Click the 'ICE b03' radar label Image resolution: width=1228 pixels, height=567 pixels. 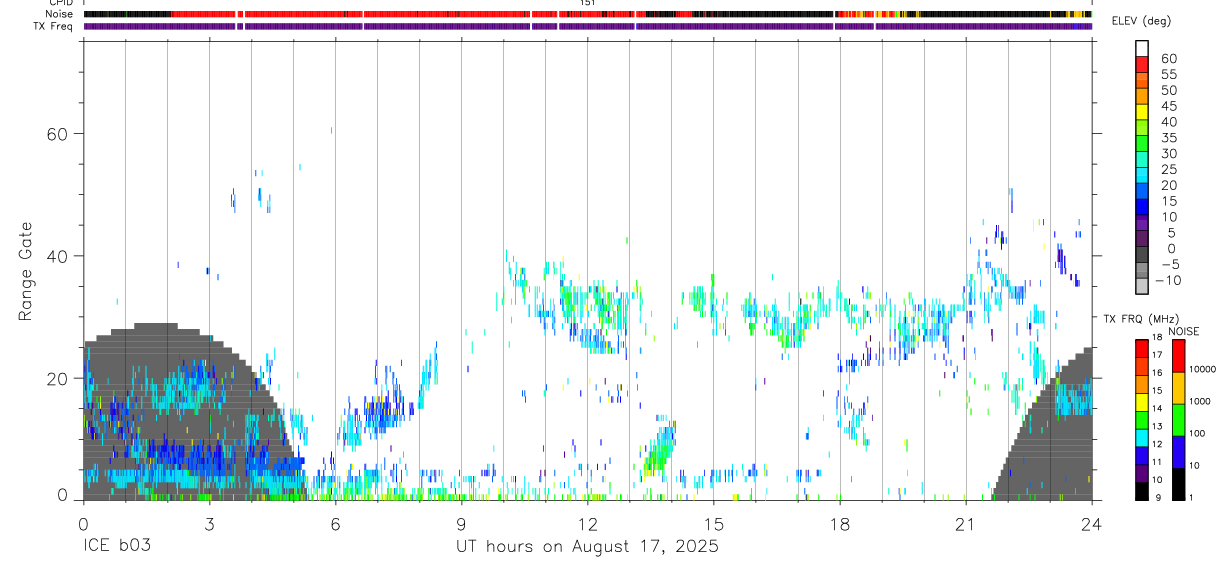(115, 547)
